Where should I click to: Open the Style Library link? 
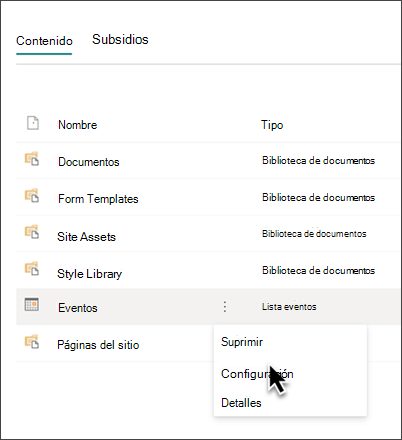pyautogui.click(x=89, y=274)
